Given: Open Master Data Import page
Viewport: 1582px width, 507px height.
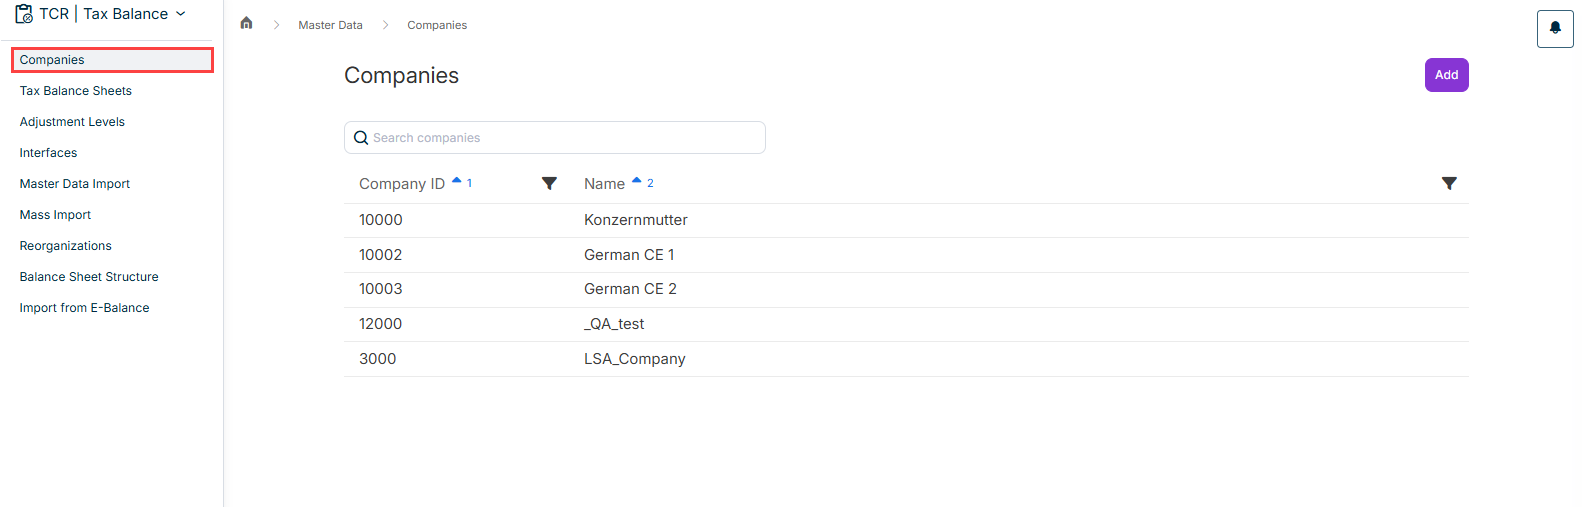Looking at the screenshot, I should pyautogui.click(x=75, y=184).
